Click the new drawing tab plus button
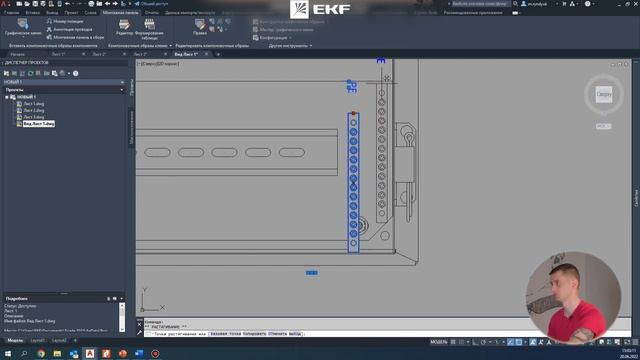 pyautogui.click(x=218, y=54)
